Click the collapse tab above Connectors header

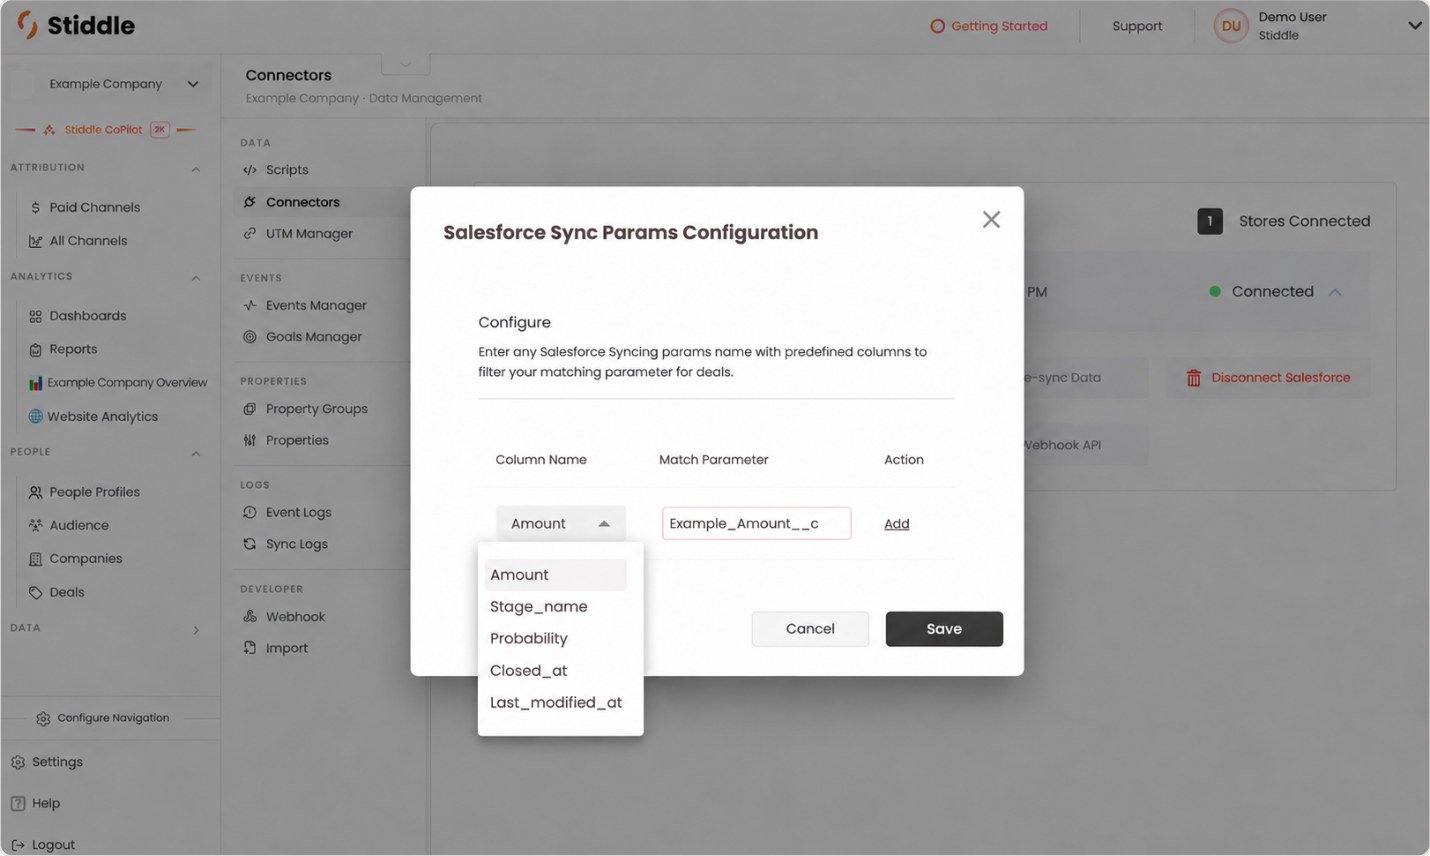pyautogui.click(x=406, y=64)
